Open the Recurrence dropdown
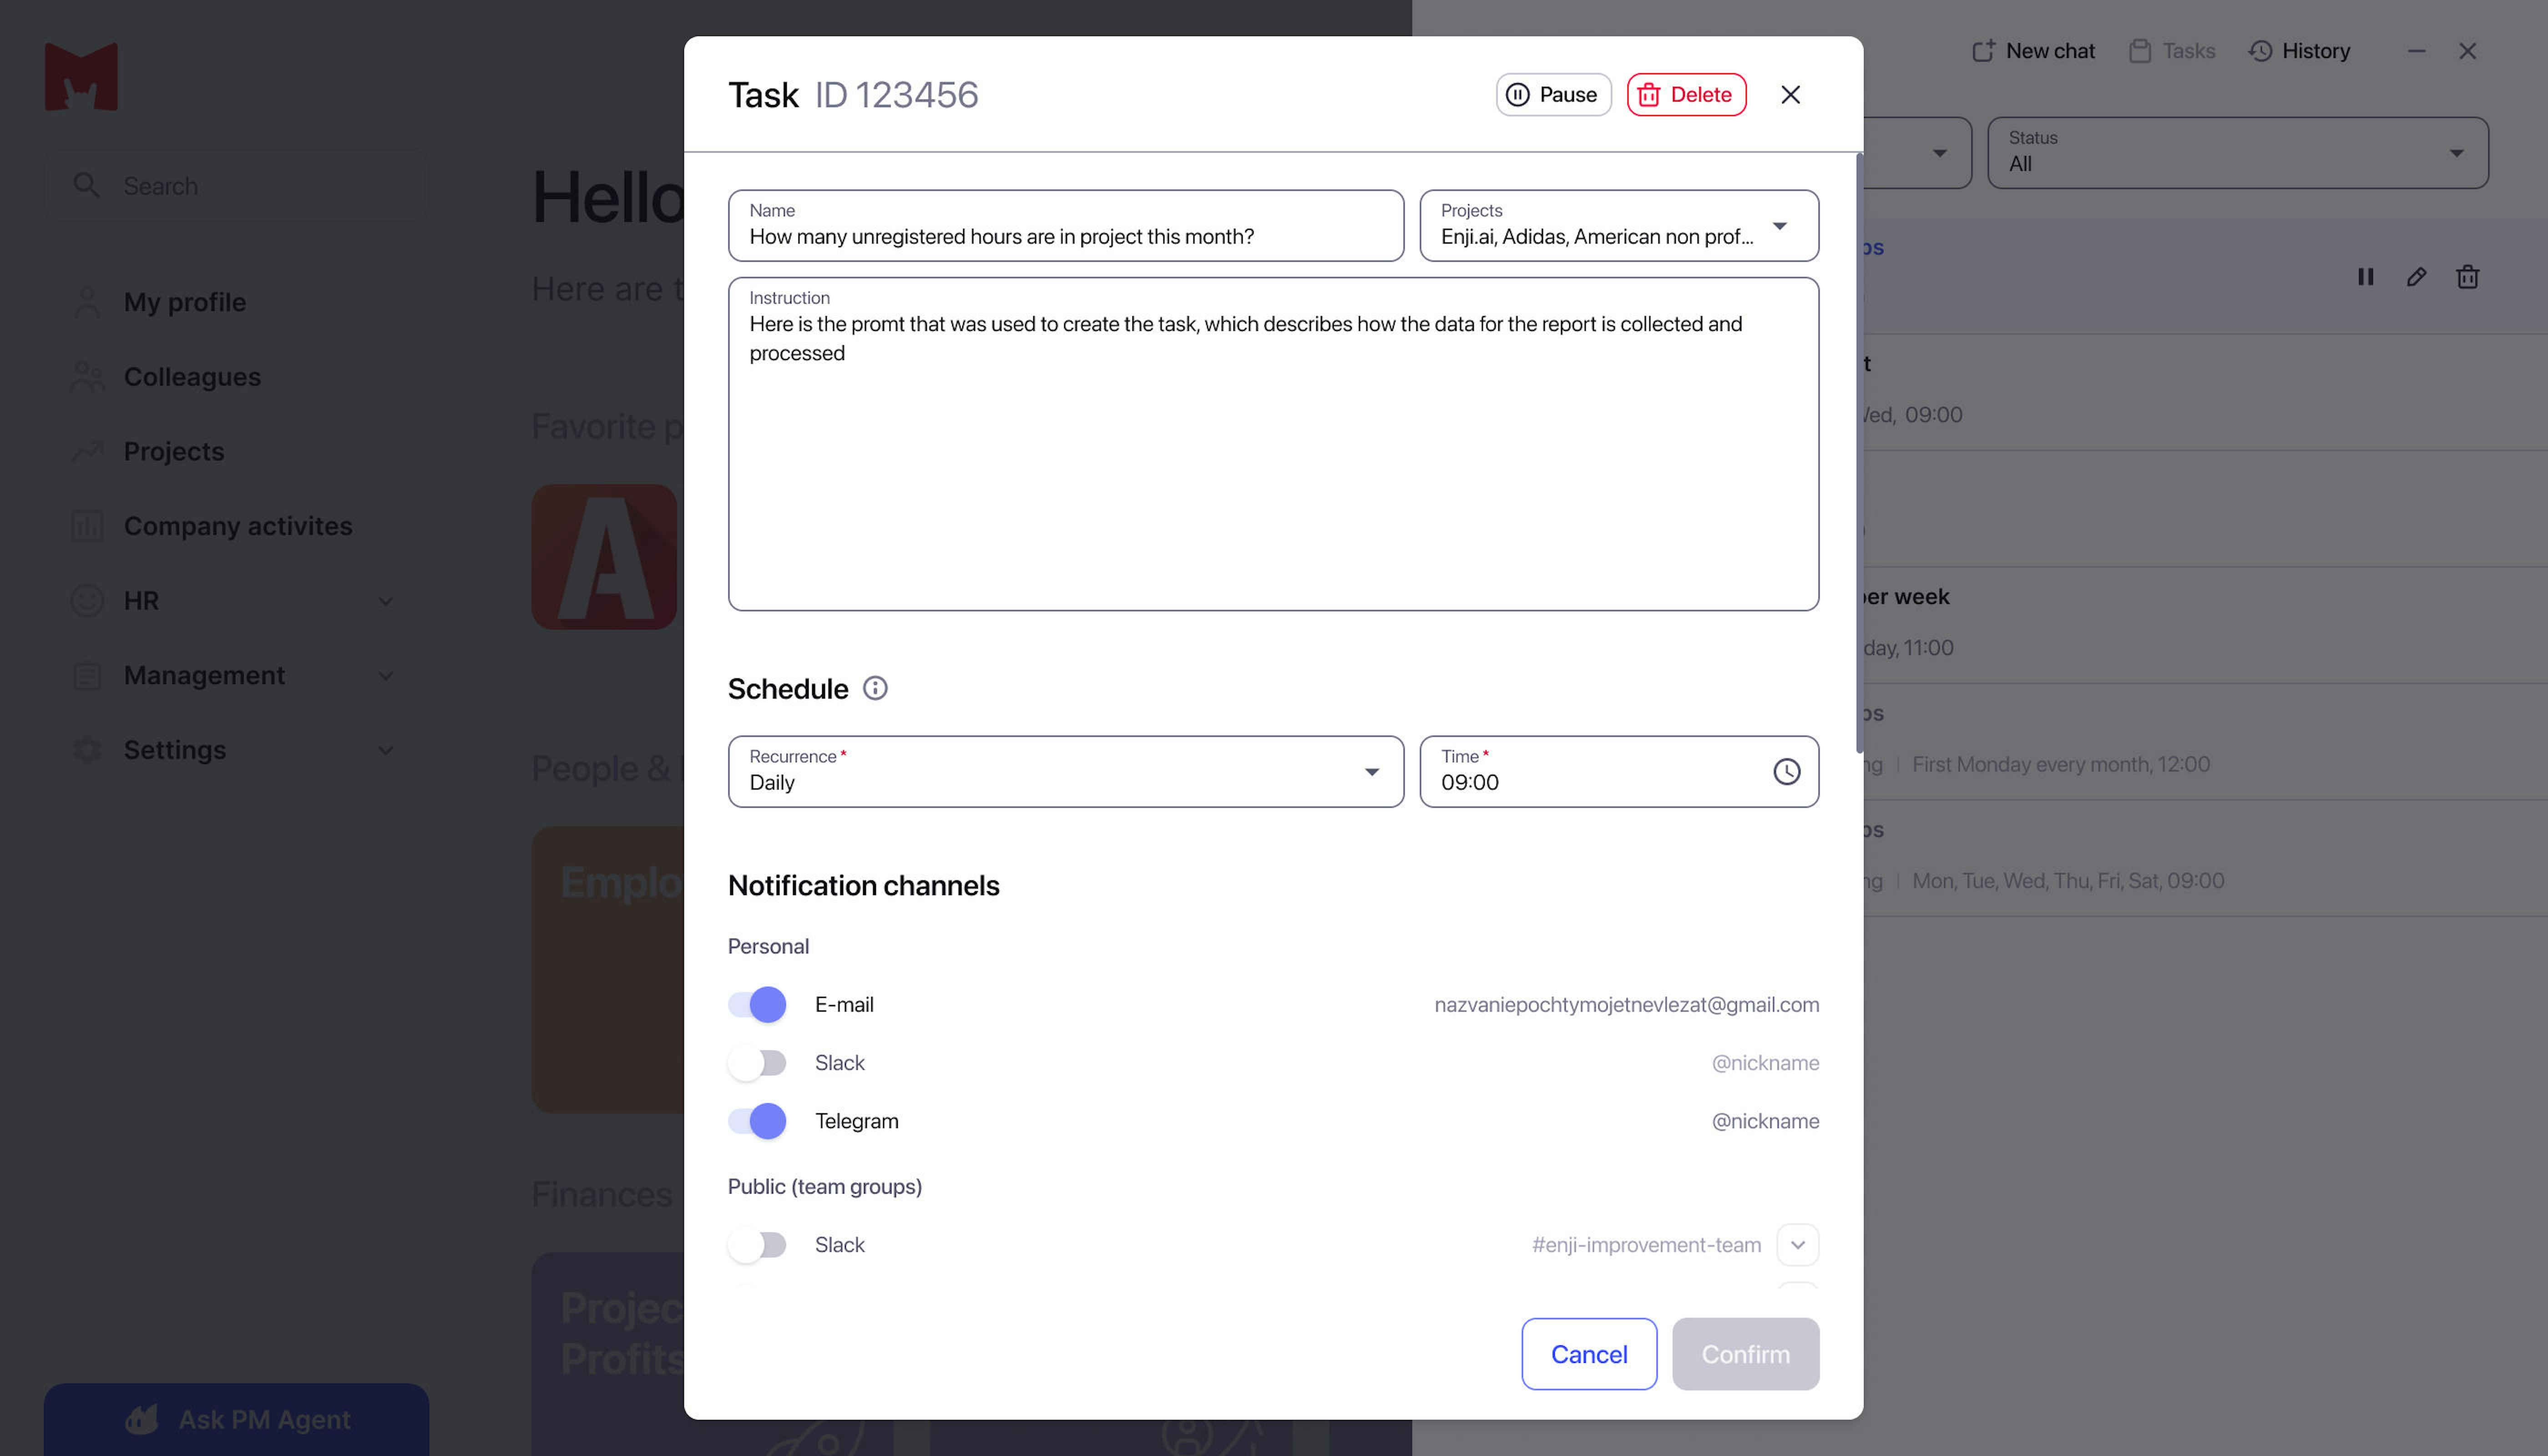2548x1456 pixels. [x=1065, y=771]
